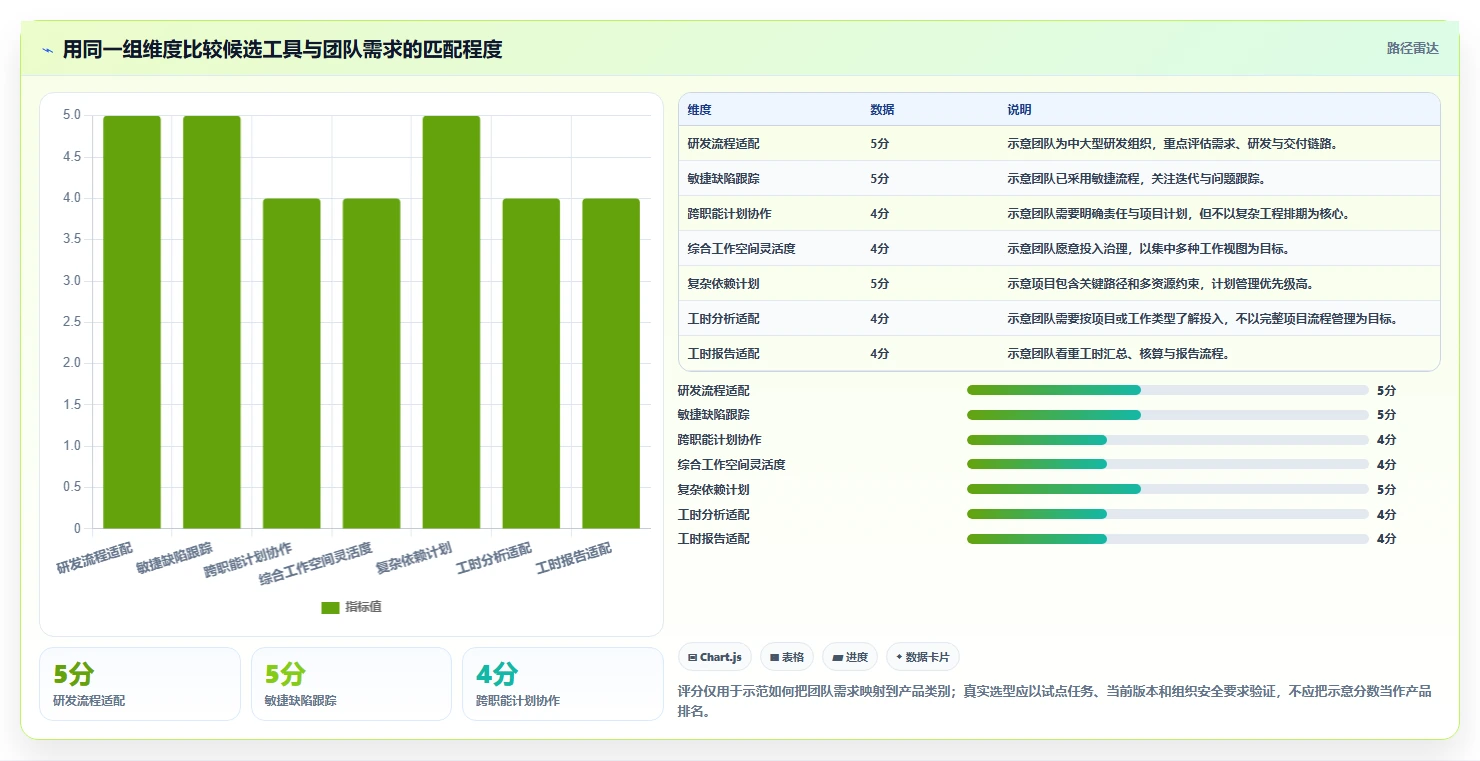Click x-axis label 工时报告适配 under chart
The height and width of the screenshot is (761, 1480).
pyautogui.click(x=573, y=557)
